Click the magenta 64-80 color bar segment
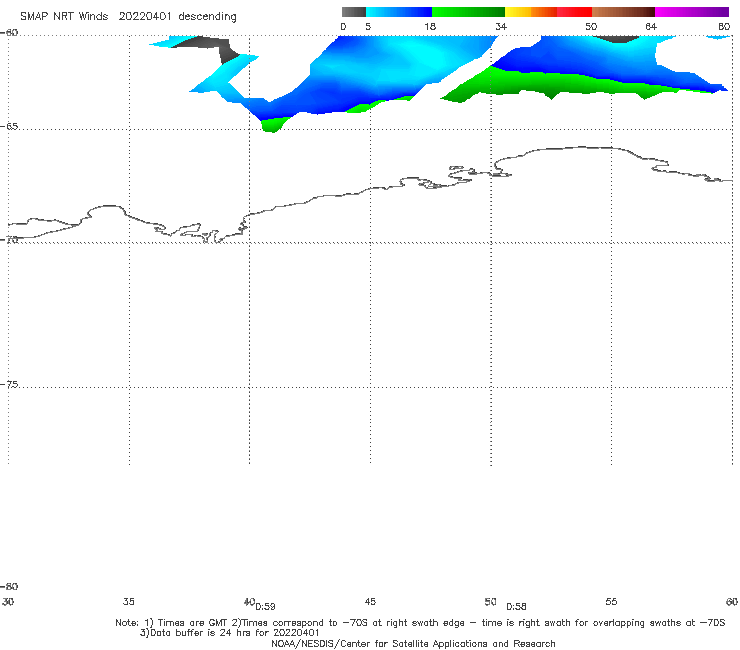 (x=692, y=12)
